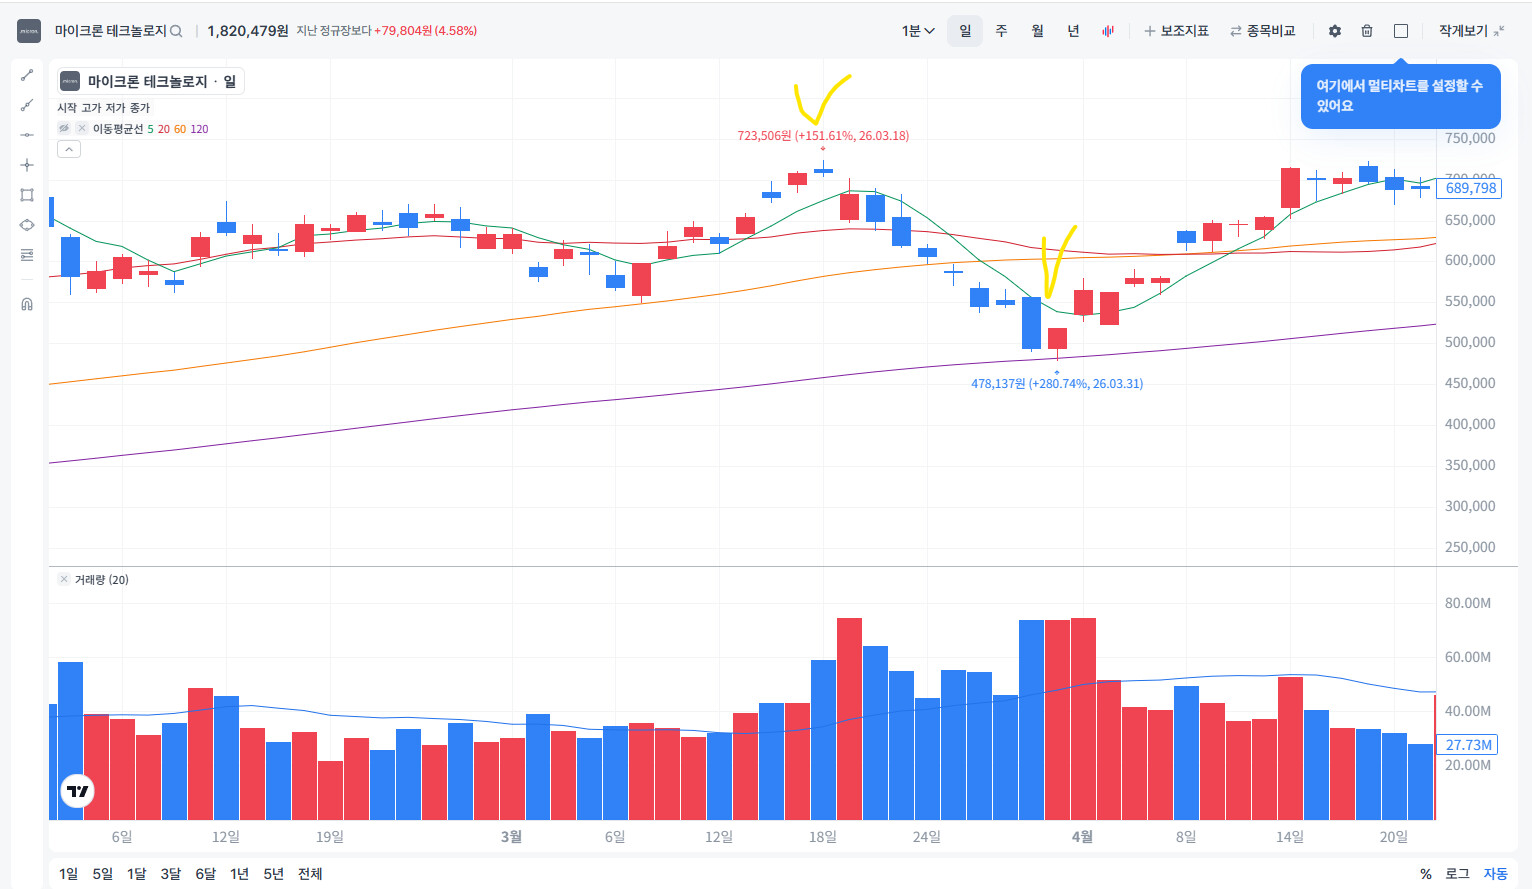1532x889 pixels.
Task: Collapse the indicator legend chevron
Action: coord(68,149)
